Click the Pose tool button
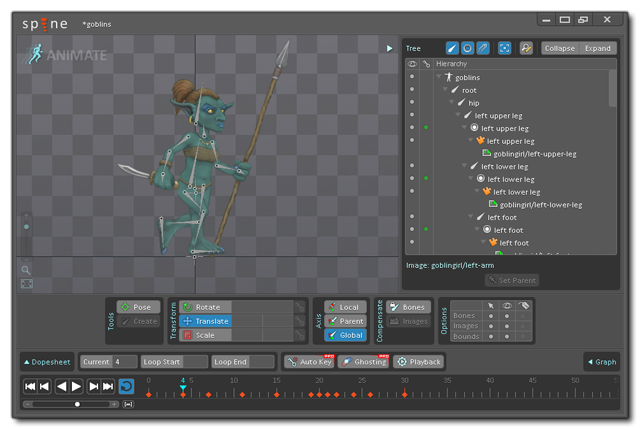 coord(139,307)
